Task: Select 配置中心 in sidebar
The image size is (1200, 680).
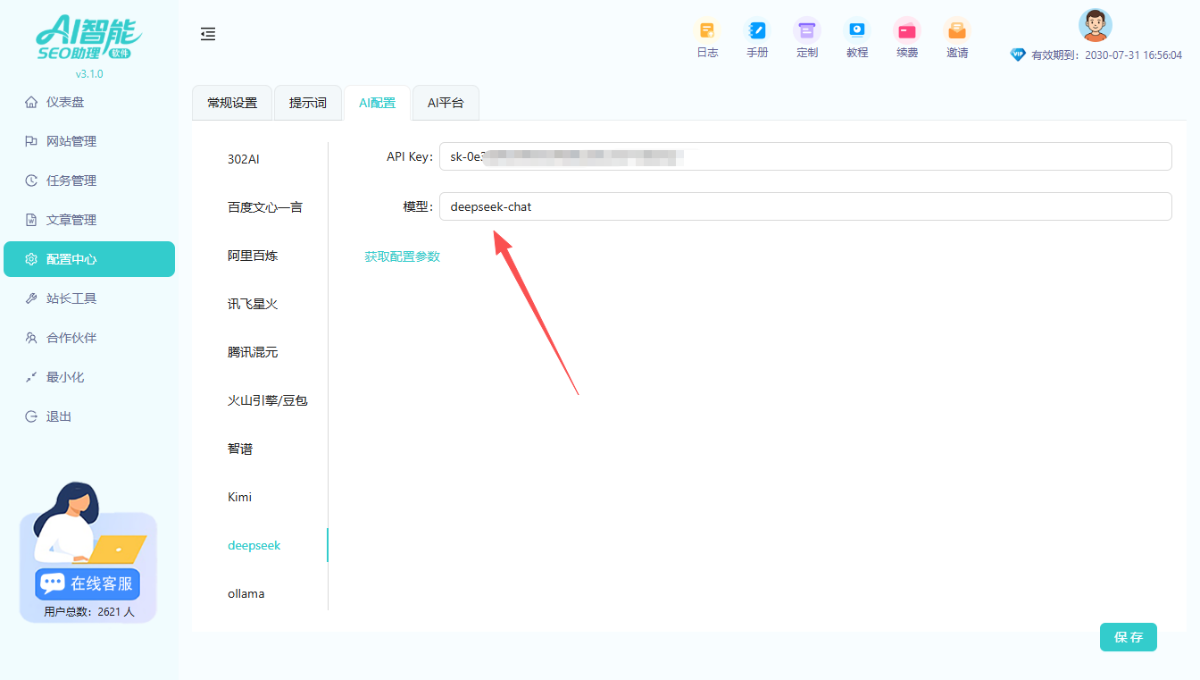Action: coord(89,259)
